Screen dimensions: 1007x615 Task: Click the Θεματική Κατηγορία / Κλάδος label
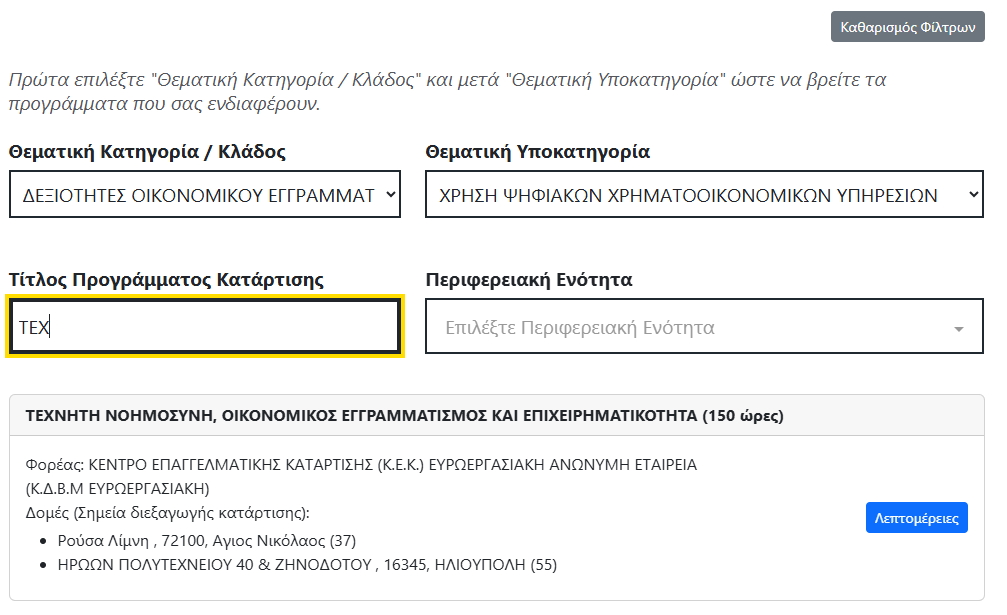click(x=147, y=152)
